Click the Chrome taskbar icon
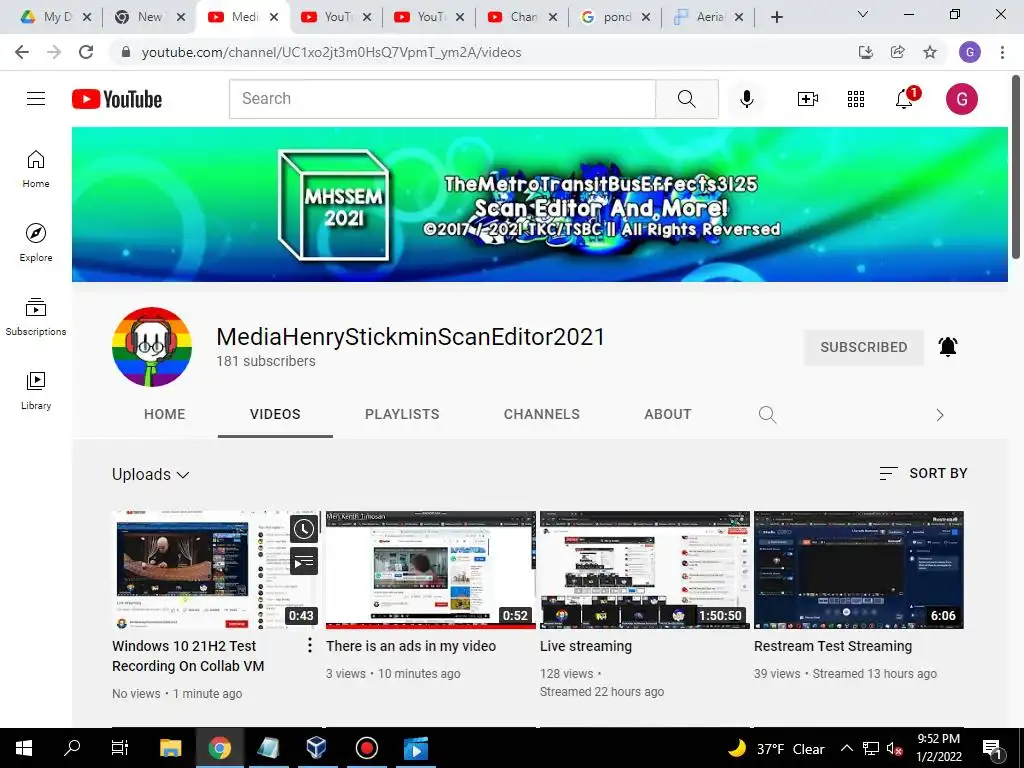 pyautogui.click(x=219, y=748)
